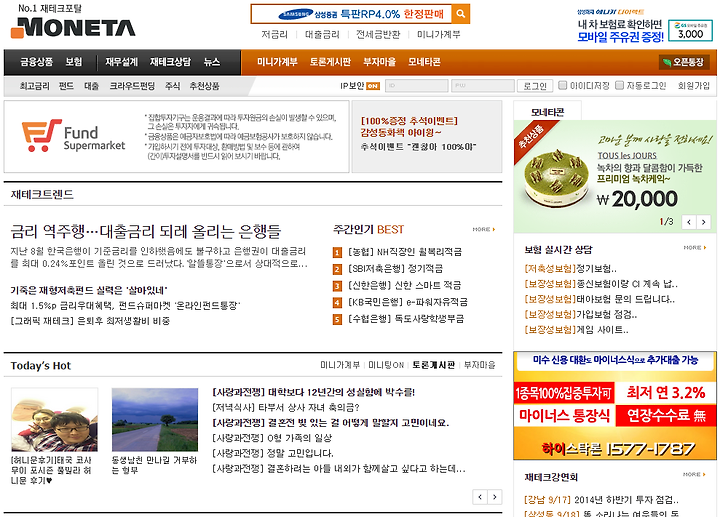Switch Today's Hot to 토론게시판 tab

(433, 365)
